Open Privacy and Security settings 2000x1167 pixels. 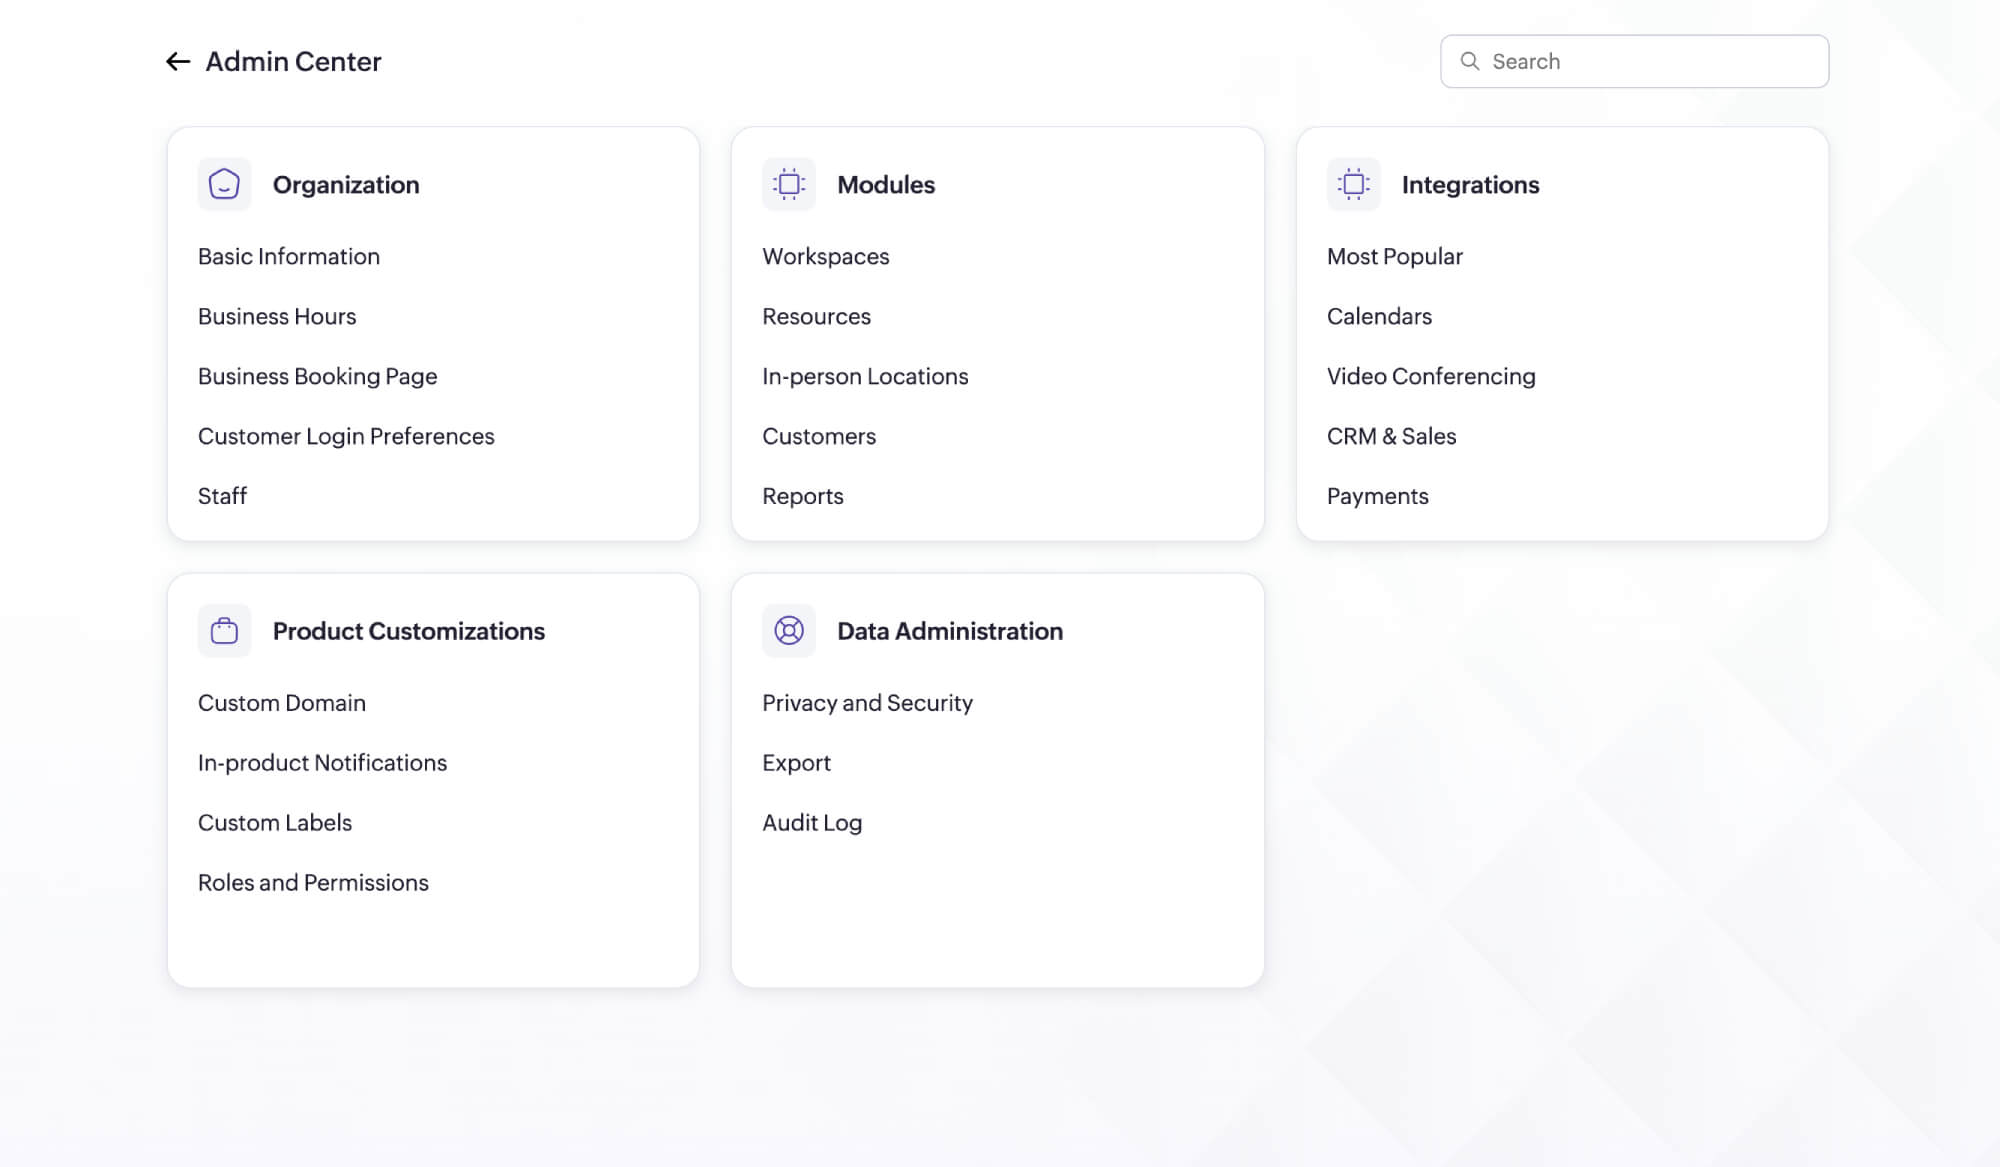867,703
